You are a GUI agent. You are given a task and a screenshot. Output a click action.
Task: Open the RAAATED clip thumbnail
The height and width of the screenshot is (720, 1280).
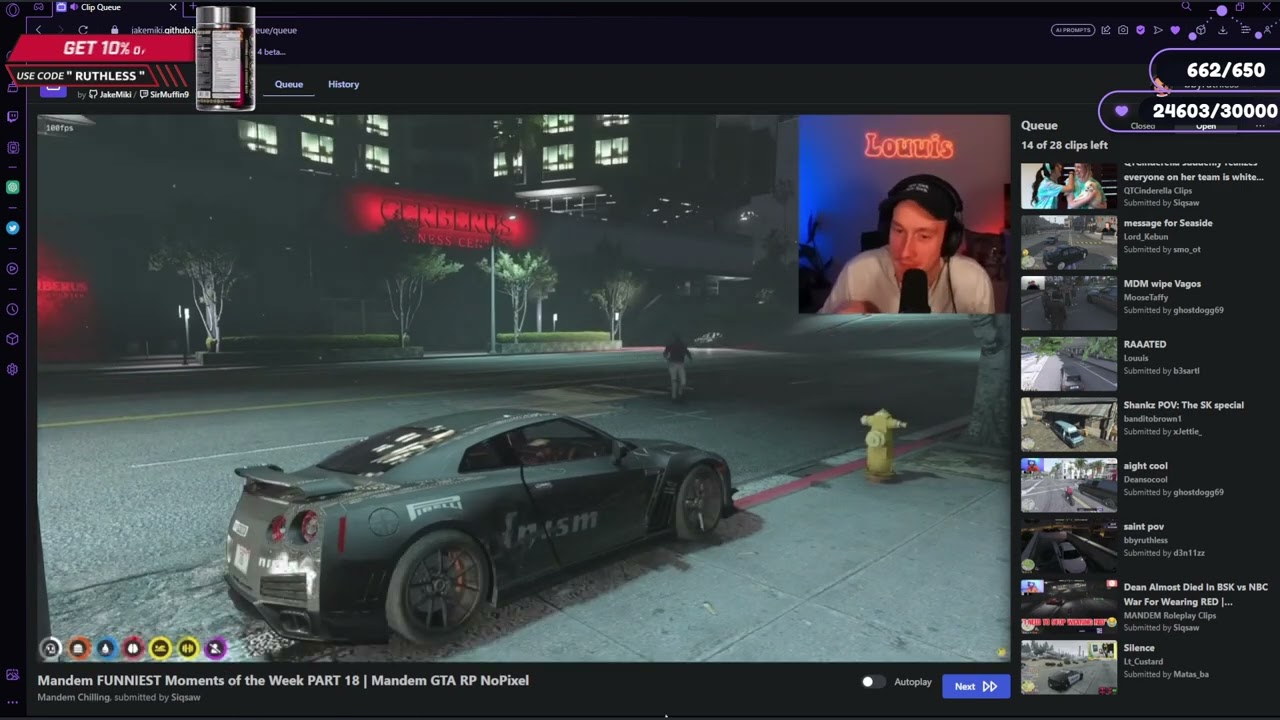click(1069, 364)
